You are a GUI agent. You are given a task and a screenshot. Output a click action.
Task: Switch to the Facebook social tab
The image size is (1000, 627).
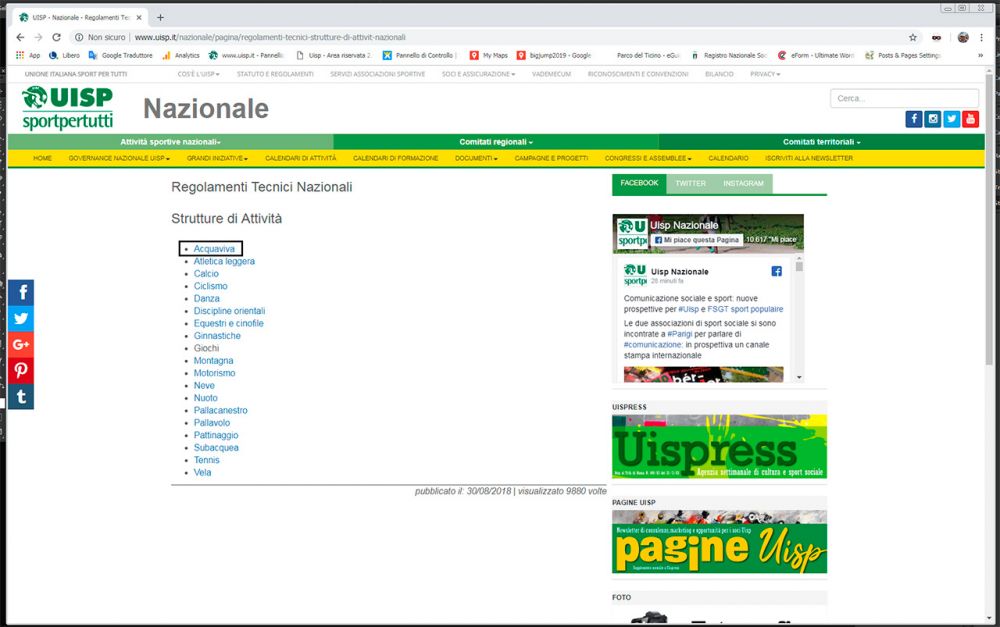coord(639,183)
